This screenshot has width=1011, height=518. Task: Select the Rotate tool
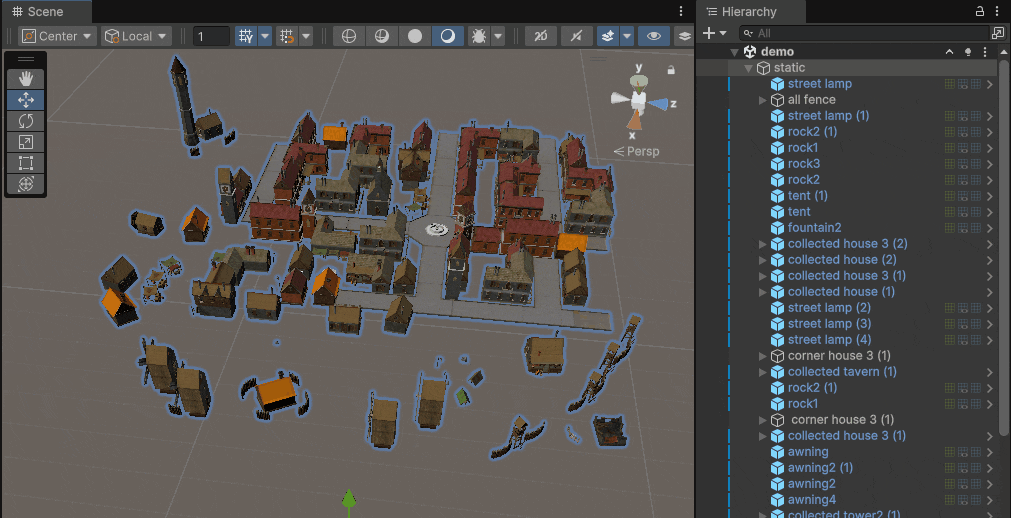pyautogui.click(x=26, y=121)
